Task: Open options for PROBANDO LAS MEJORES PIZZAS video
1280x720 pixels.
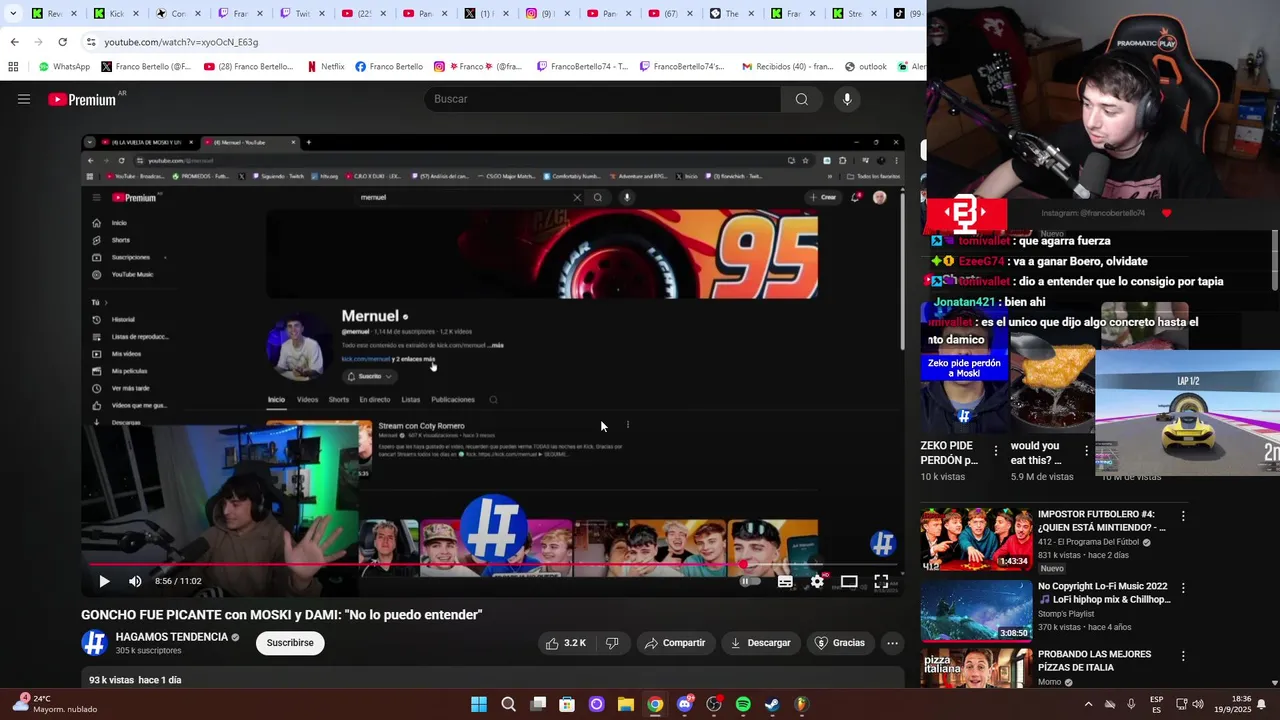Action: [x=1183, y=656]
